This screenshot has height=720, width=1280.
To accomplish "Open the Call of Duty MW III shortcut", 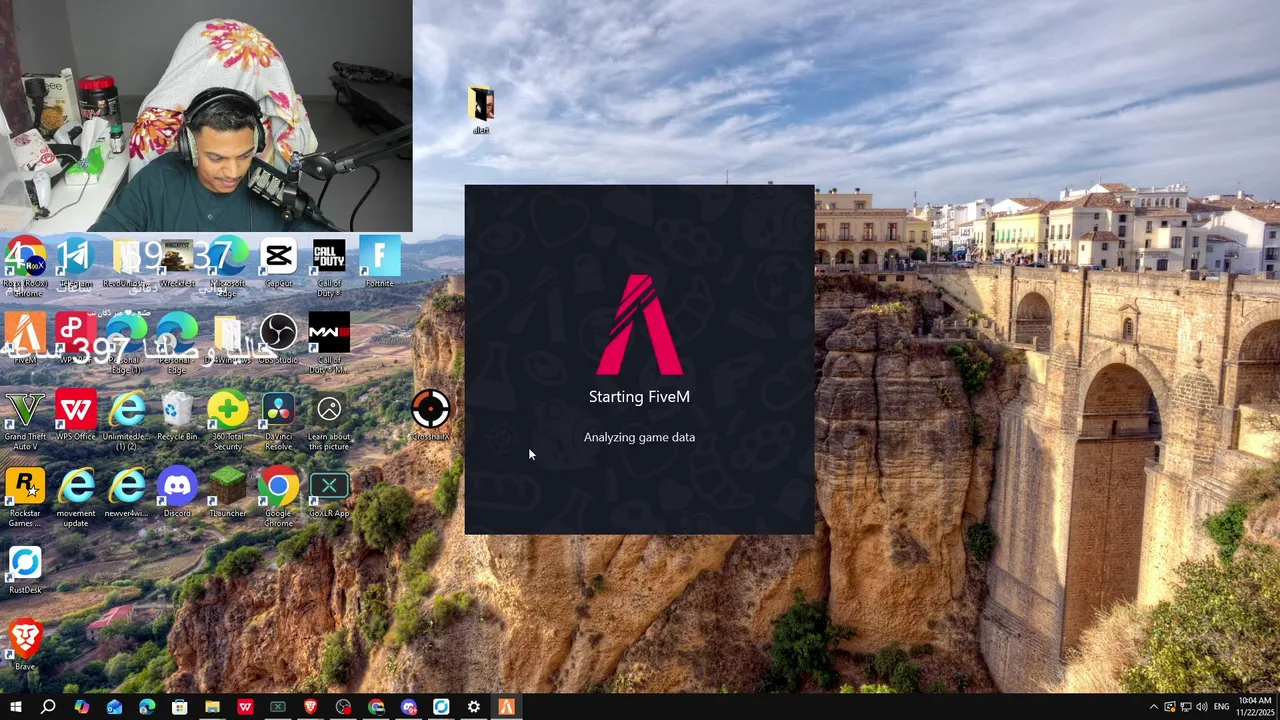I will click(x=329, y=342).
